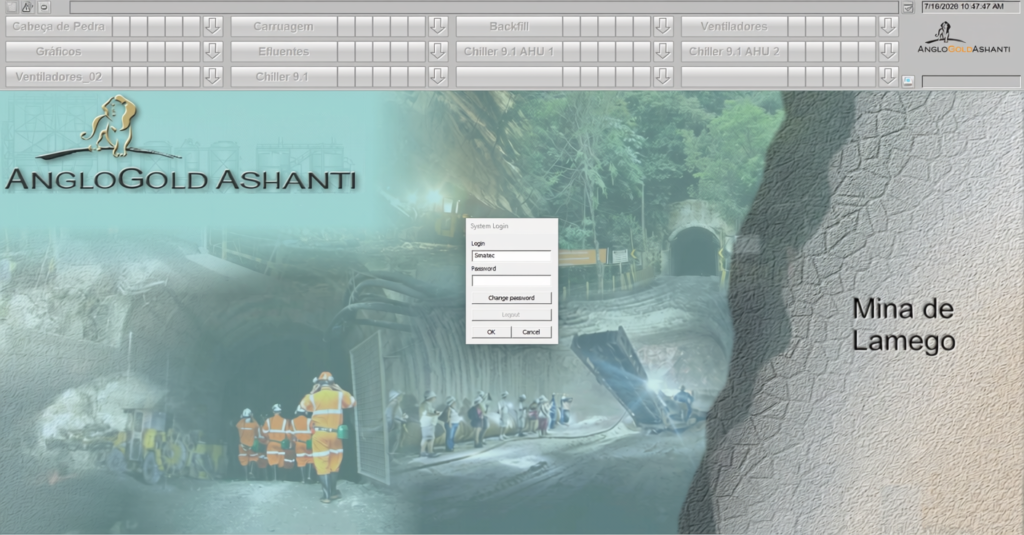Image resolution: width=1024 pixels, height=535 pixels.
Task: Confirm login with the OK button
Action: click(491, 332)
